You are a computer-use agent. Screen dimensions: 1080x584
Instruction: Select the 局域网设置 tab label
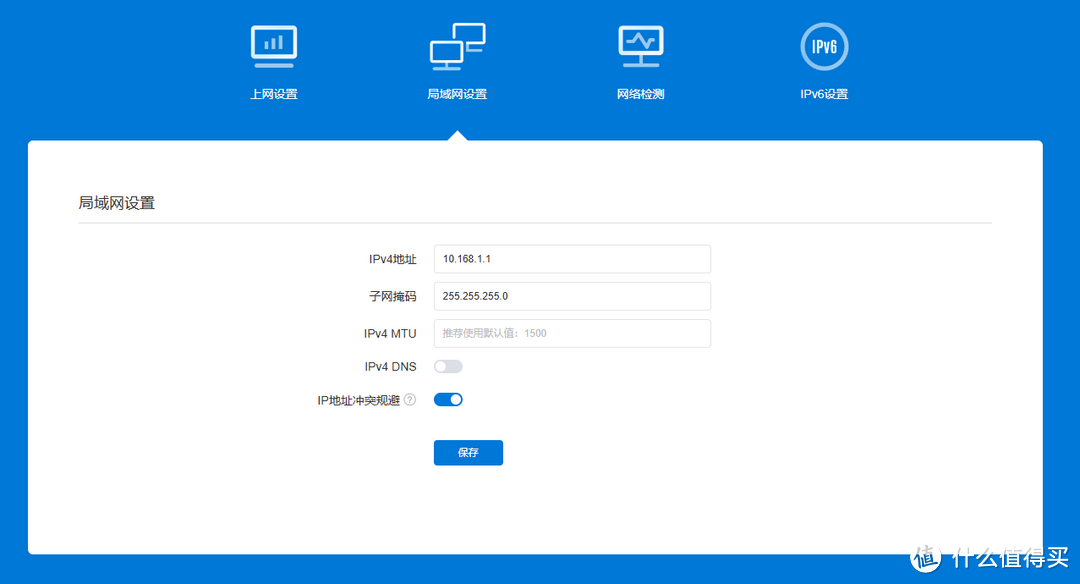(x=457, y=95)
